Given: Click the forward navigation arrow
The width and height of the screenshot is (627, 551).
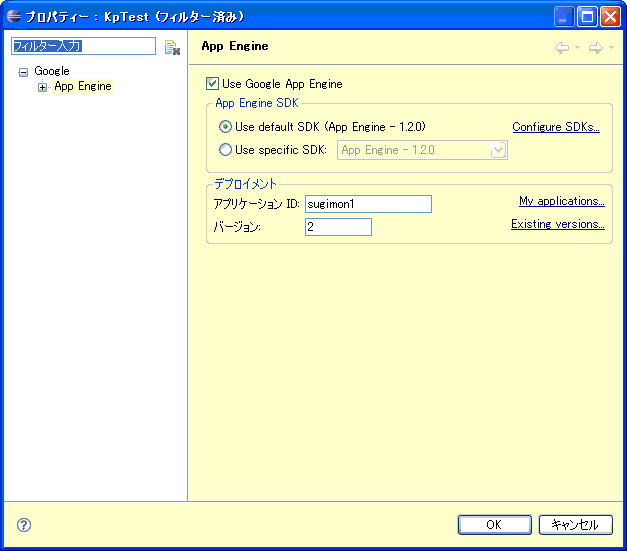Looking at the screenshot, I should 596,48.
